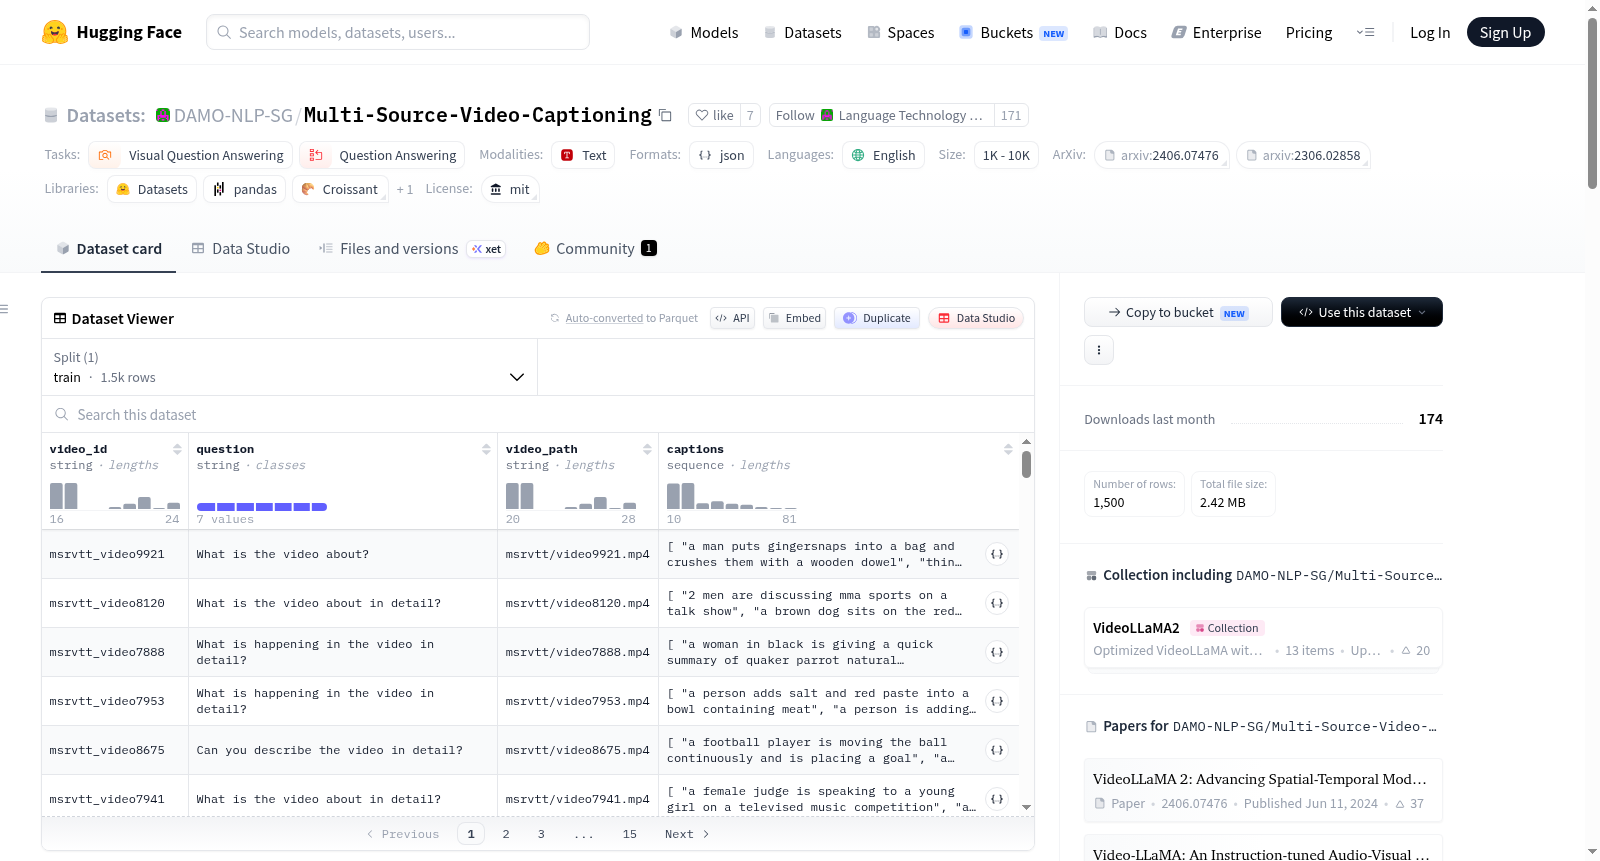Open Data Studio button in viewer header
The width and height of the screenshot is (1600, 861).
[976, 318]
